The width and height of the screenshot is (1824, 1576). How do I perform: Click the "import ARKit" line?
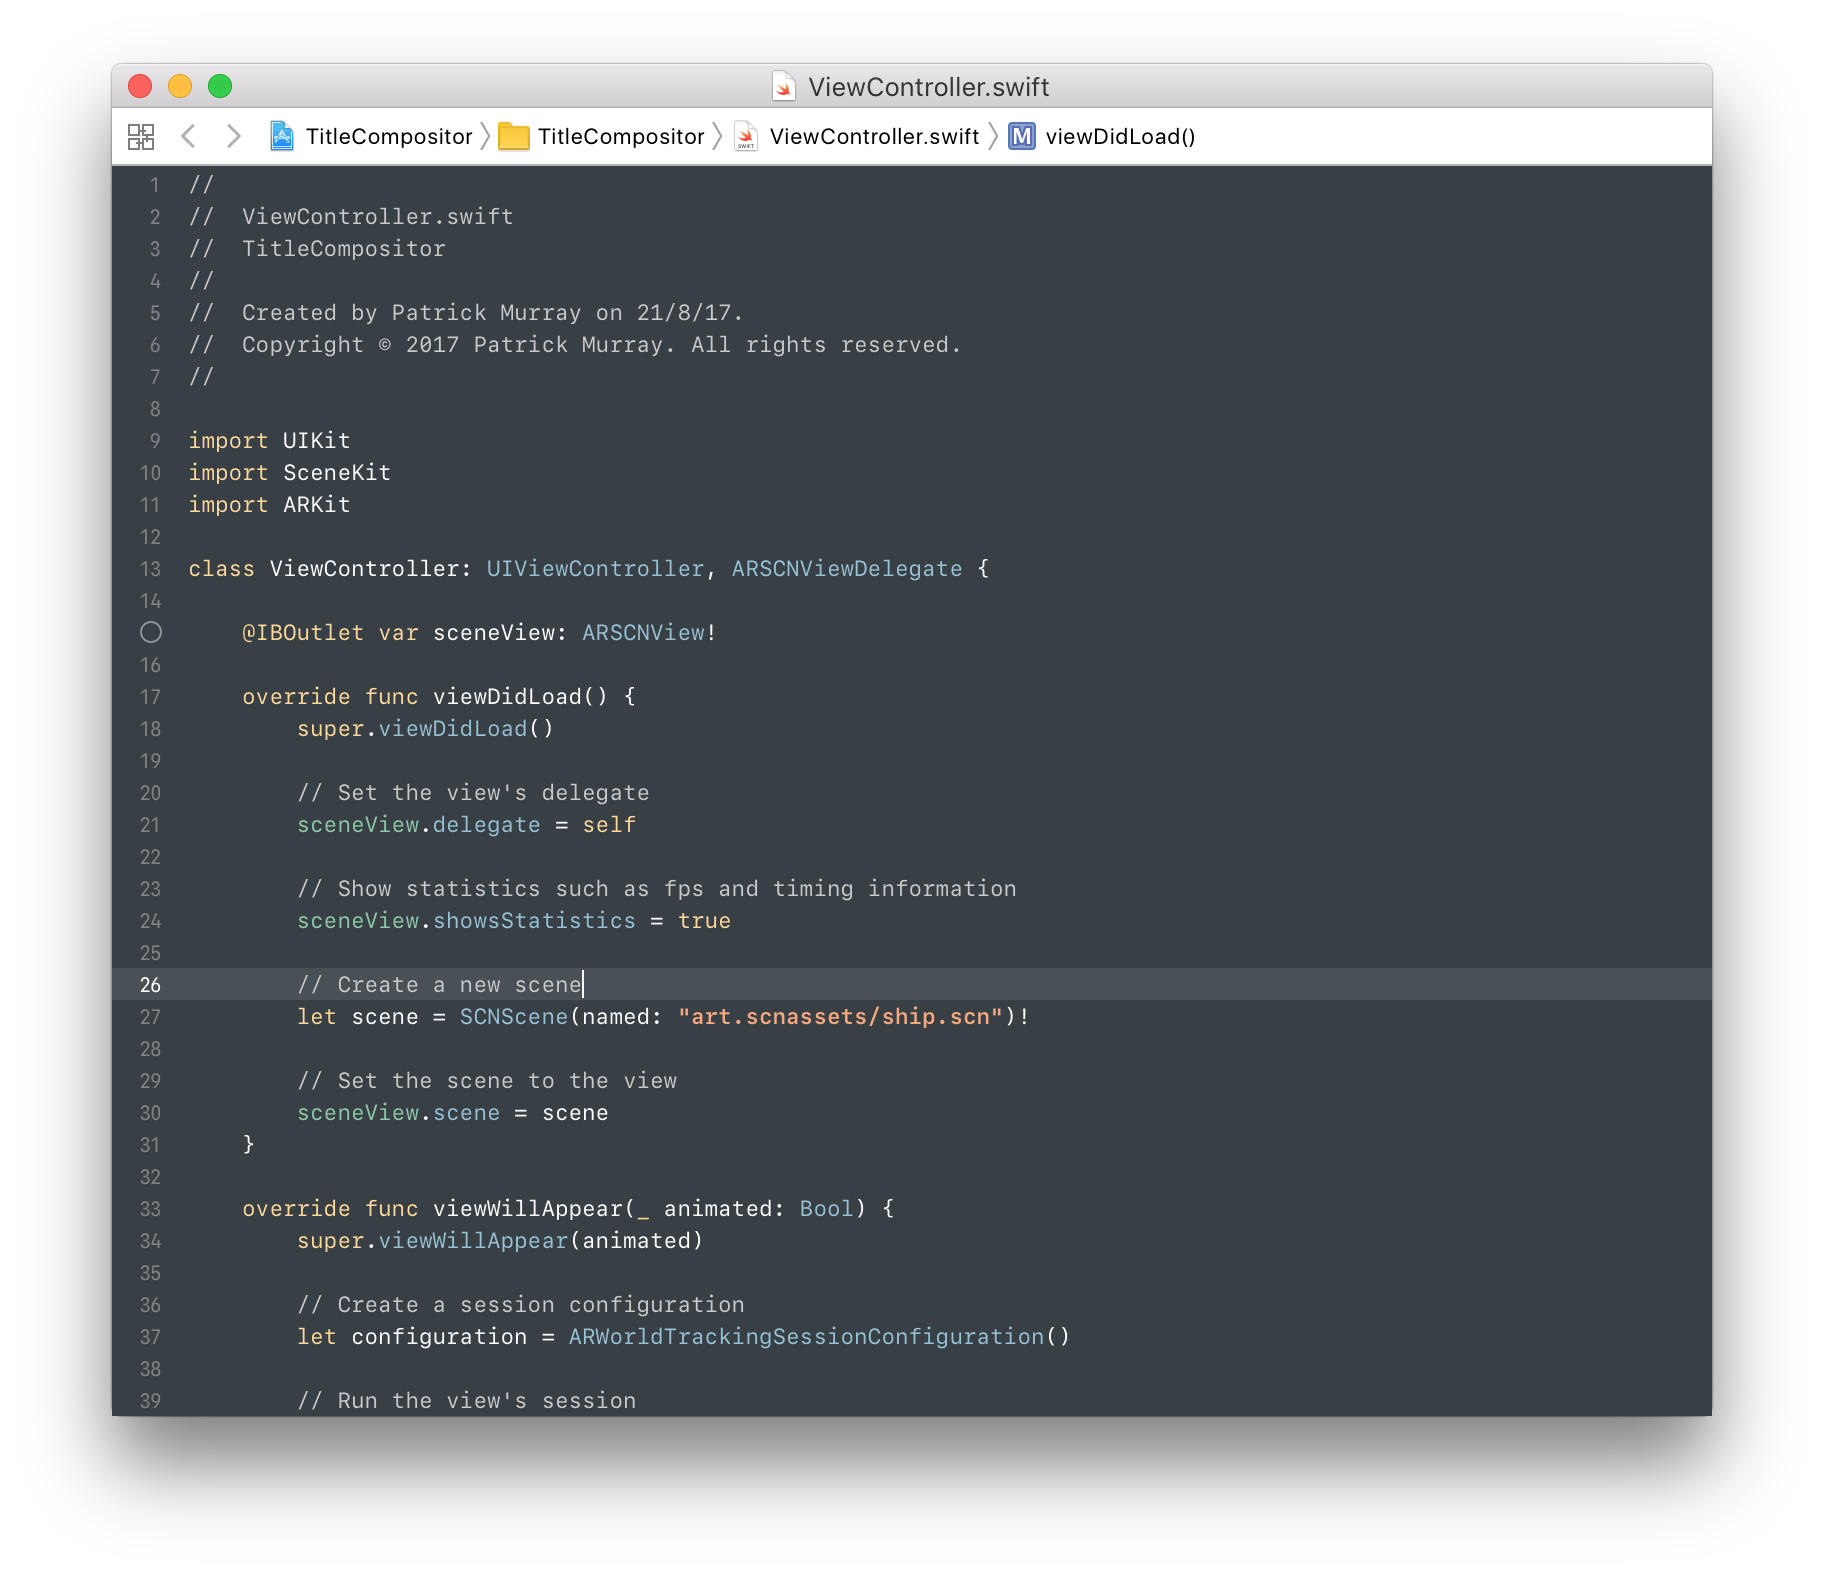coord(270,505)
